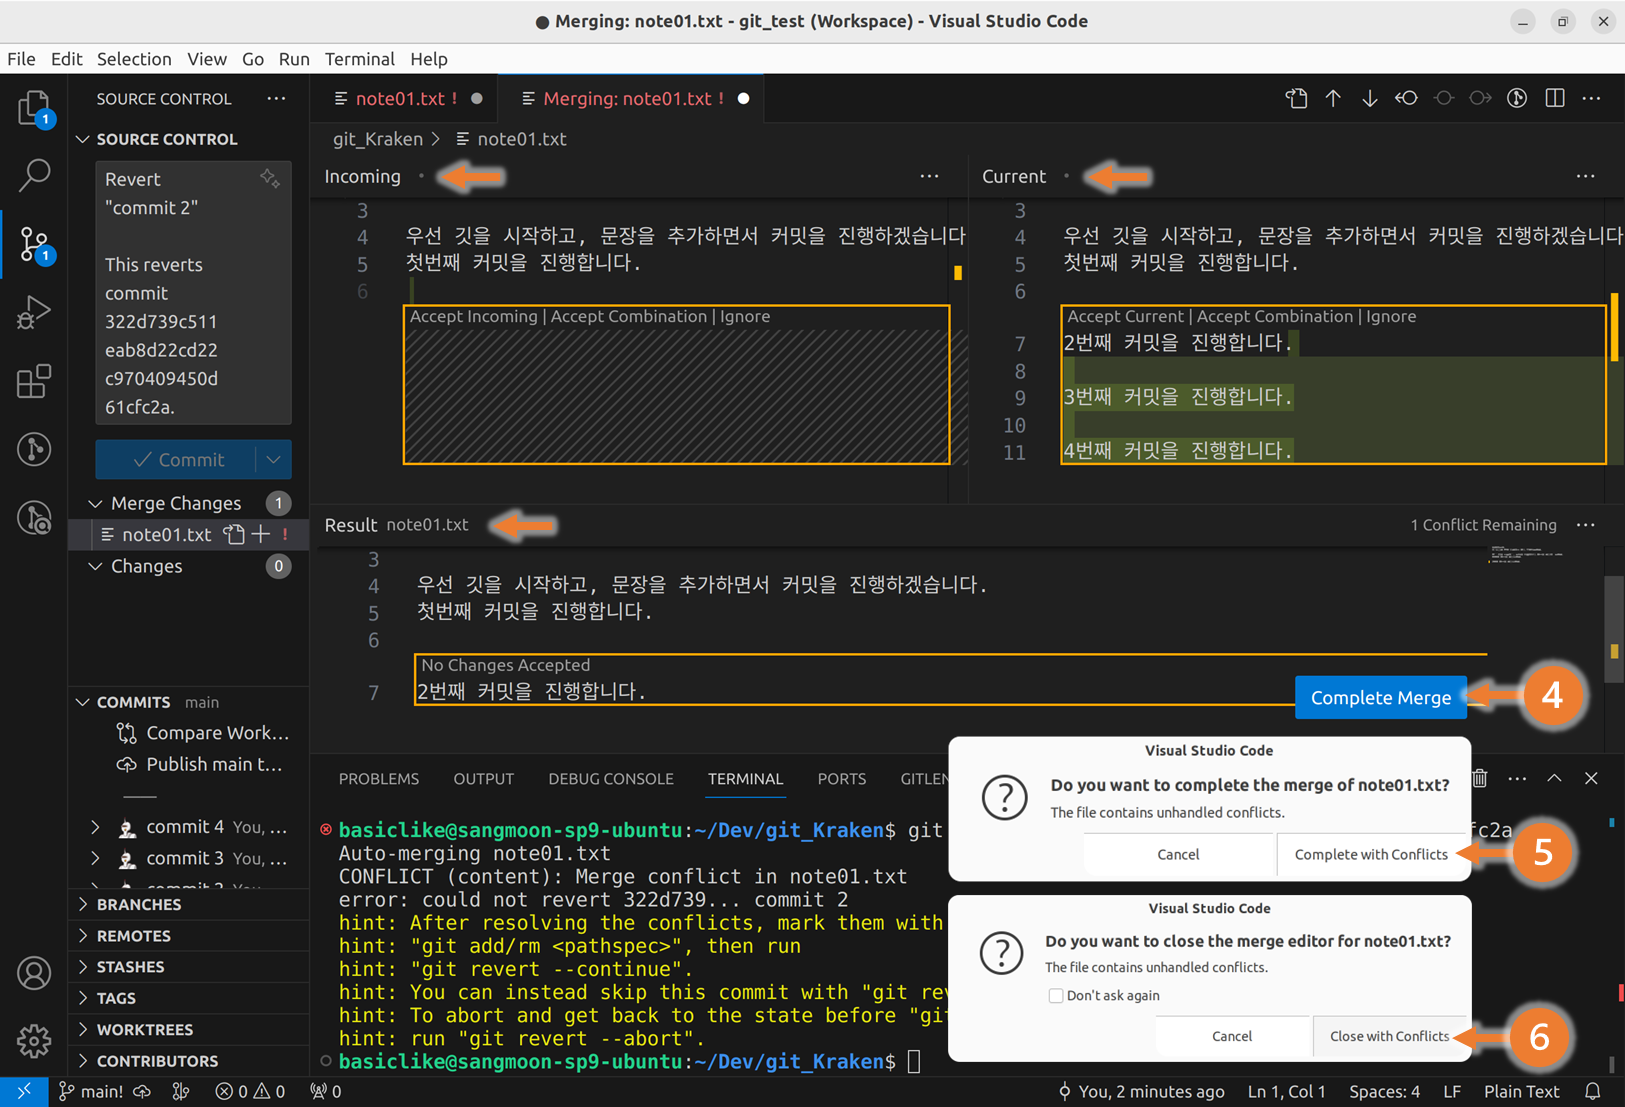This screenshot has width=1625, height=1107.
Task: Open the Commit button dropdown arrow
Action: 273,459
